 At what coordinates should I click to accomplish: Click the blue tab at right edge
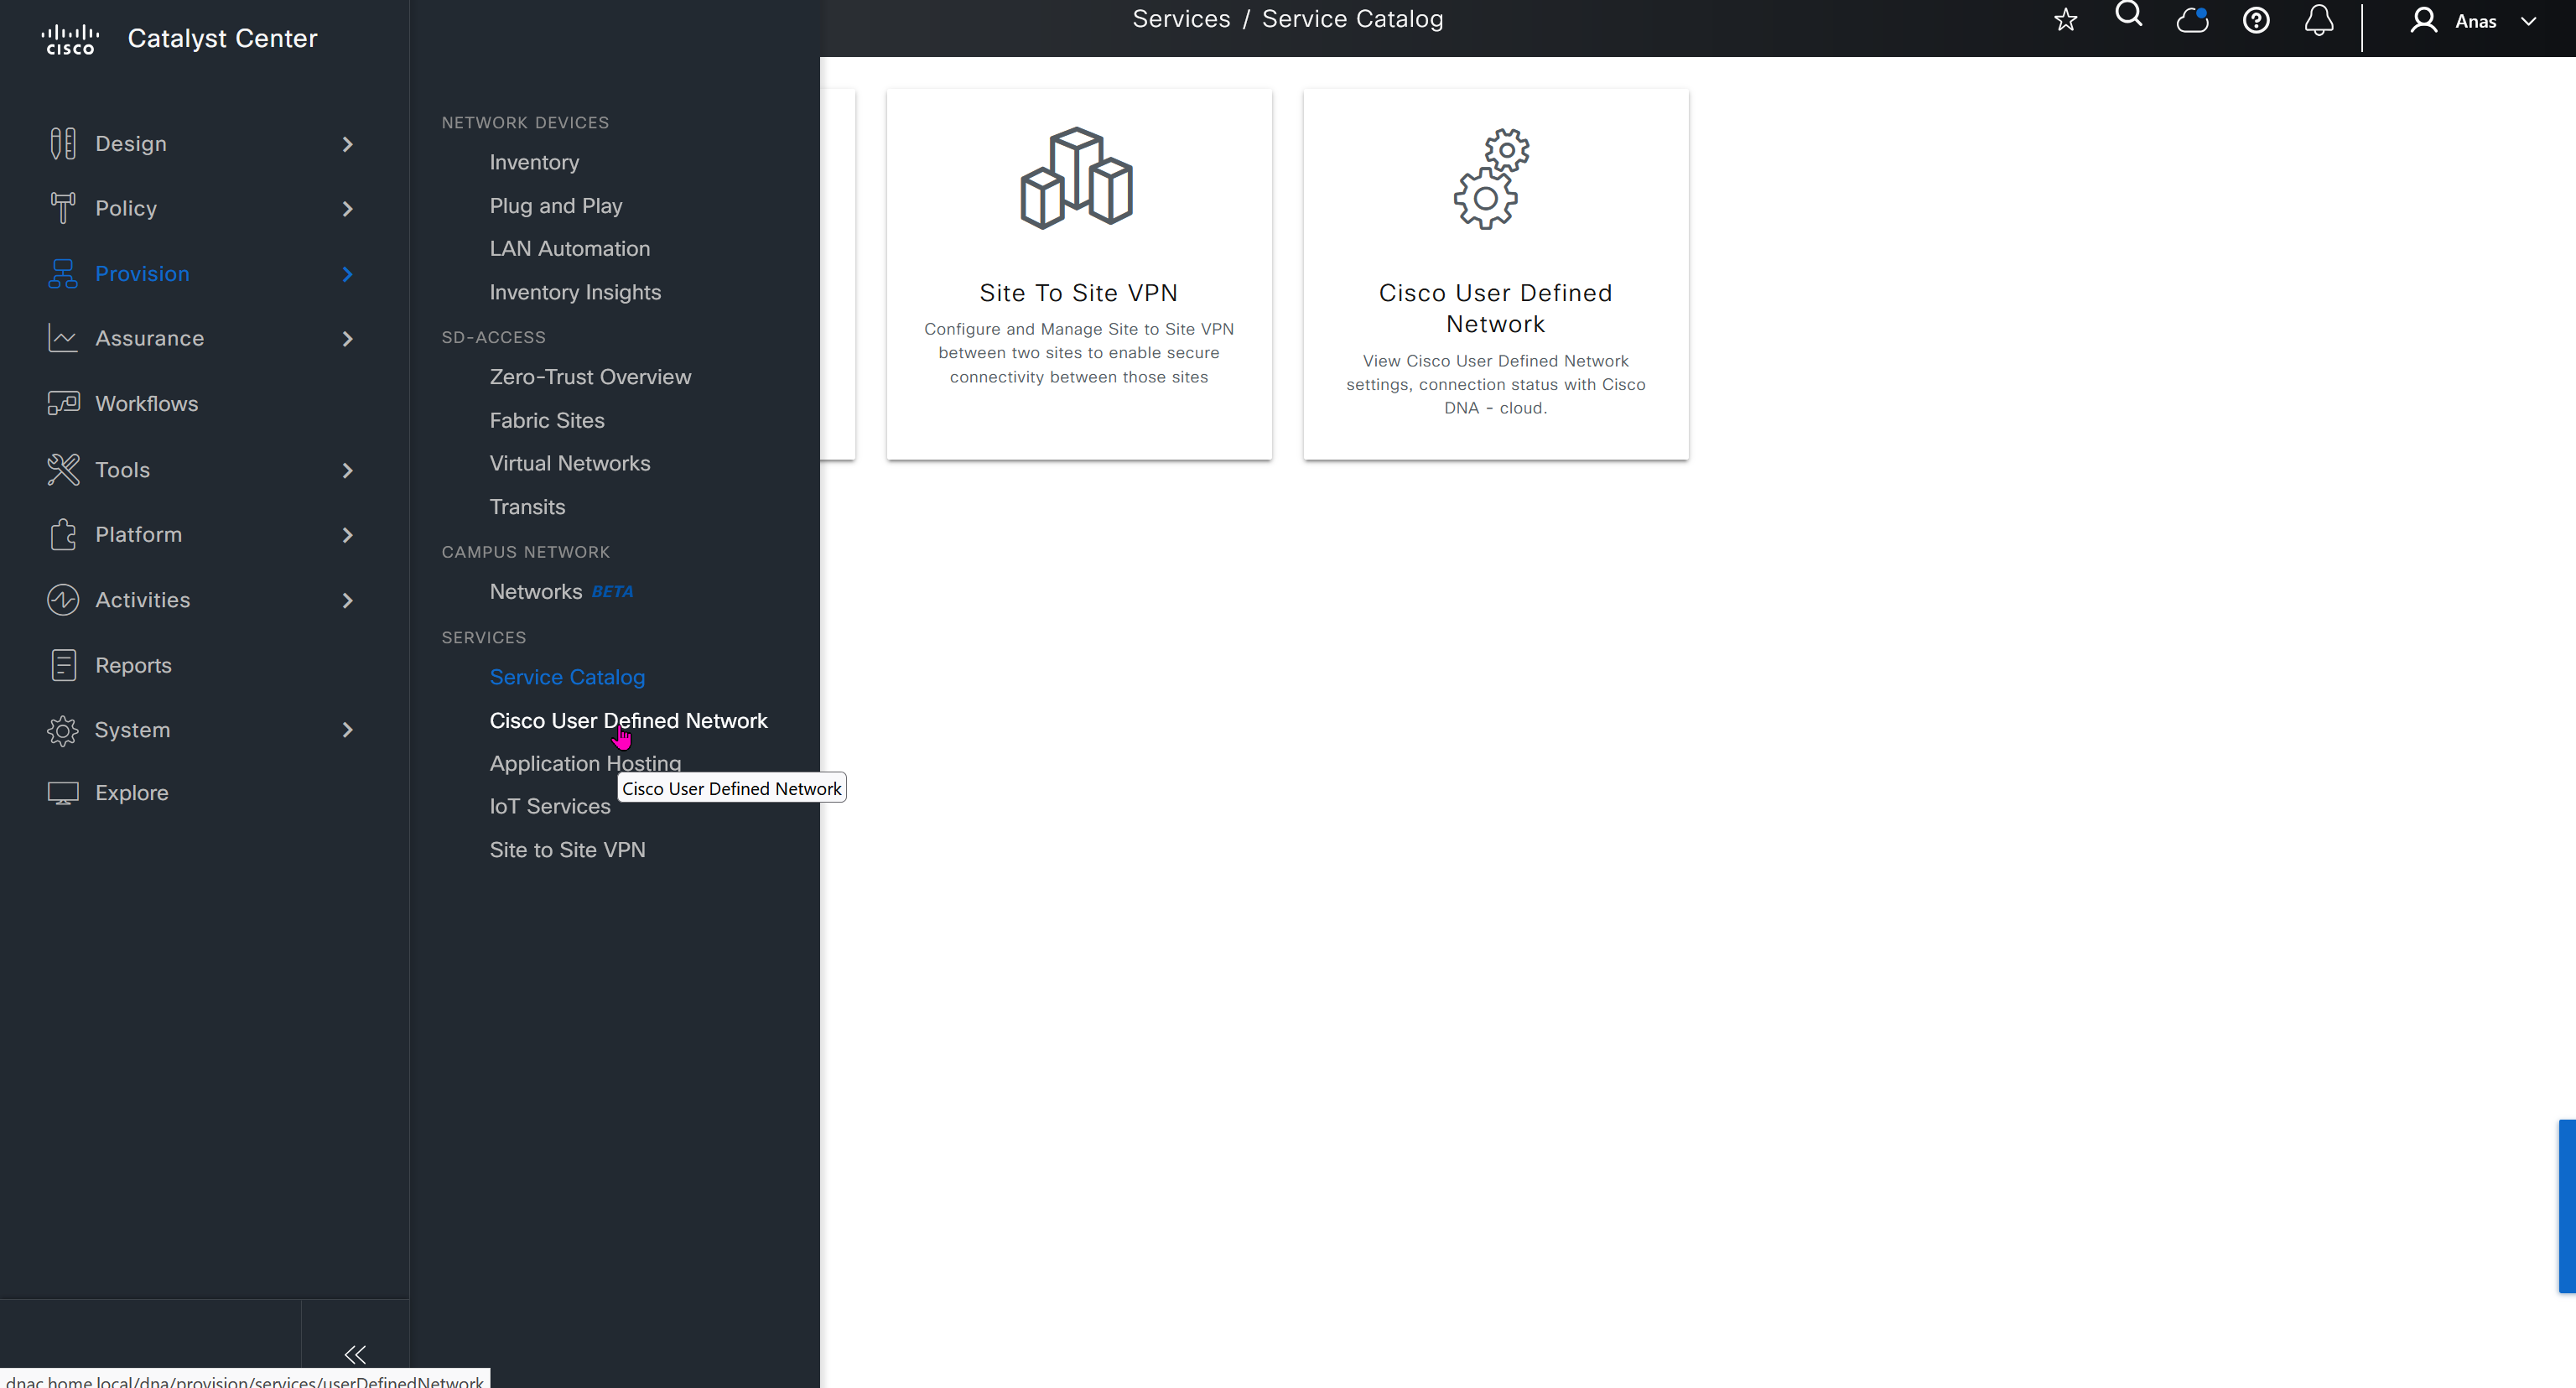(2566, 1206)
